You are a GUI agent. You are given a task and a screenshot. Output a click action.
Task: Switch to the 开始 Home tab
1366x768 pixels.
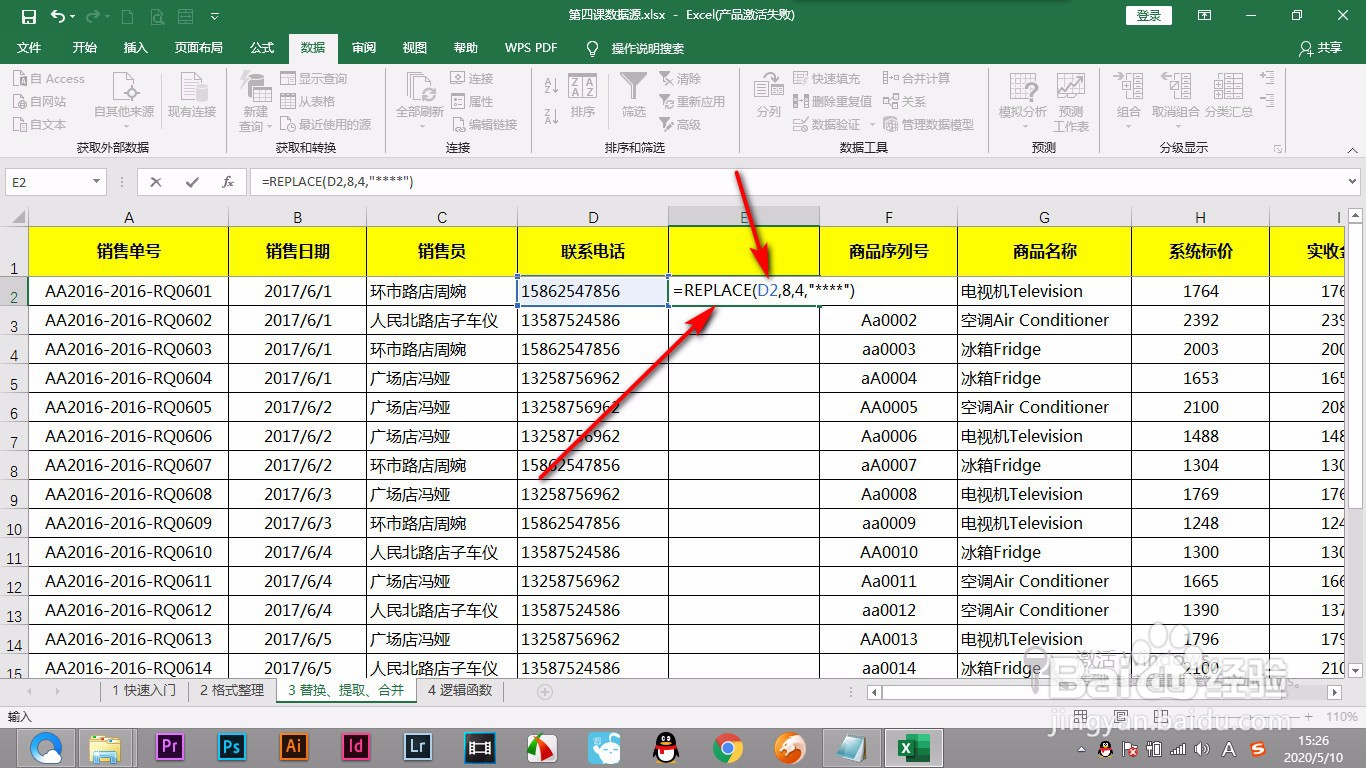(x=85, y=48)
